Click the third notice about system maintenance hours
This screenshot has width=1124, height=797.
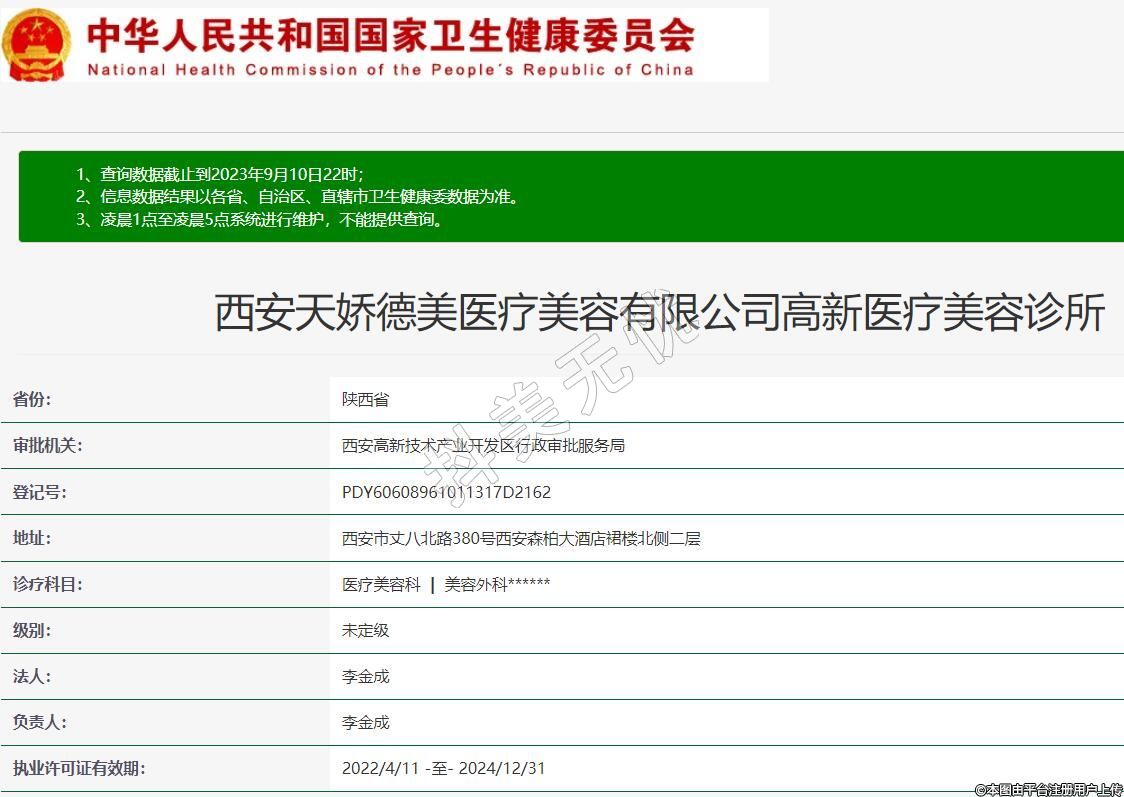pos(259,220)
